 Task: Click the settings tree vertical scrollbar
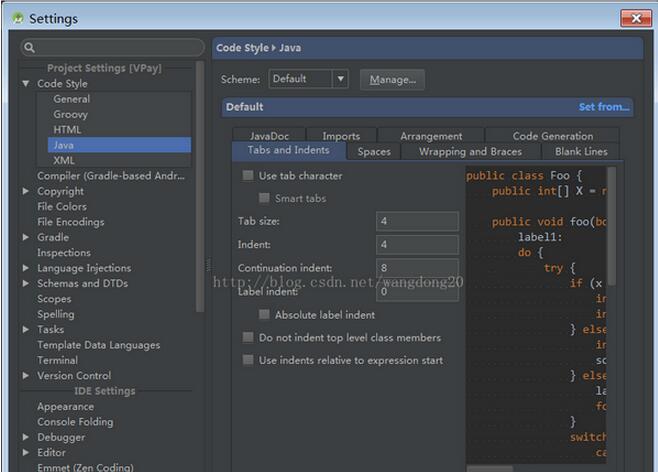[x=200, y=187]
